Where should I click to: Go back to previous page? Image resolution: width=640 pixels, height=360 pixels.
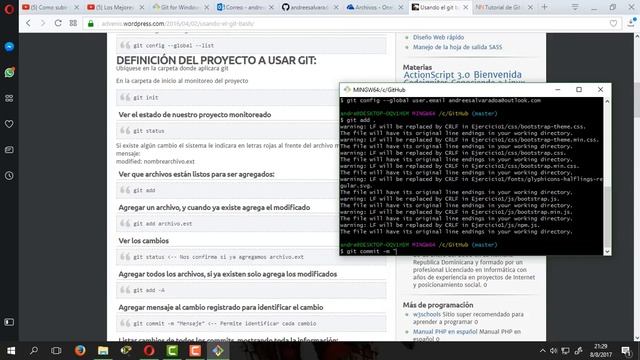click(28, 23)
